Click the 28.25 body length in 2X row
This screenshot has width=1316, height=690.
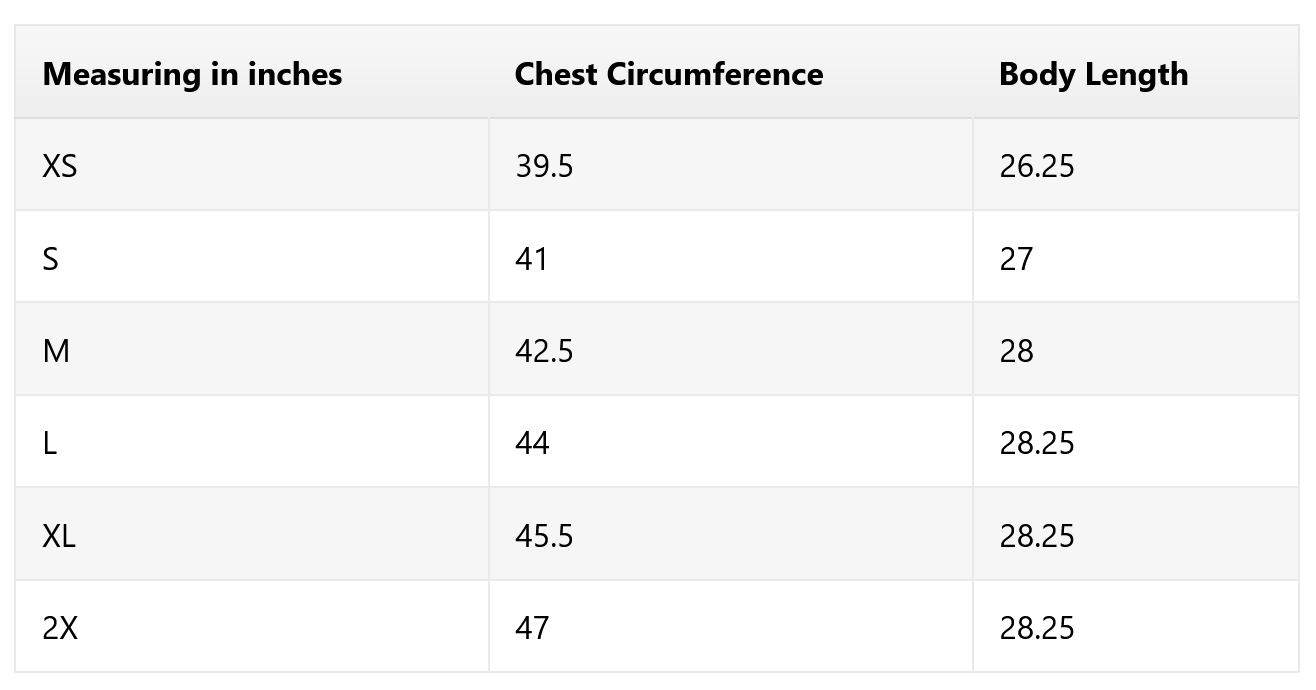pyautogui.click(x=1036, y=628)
